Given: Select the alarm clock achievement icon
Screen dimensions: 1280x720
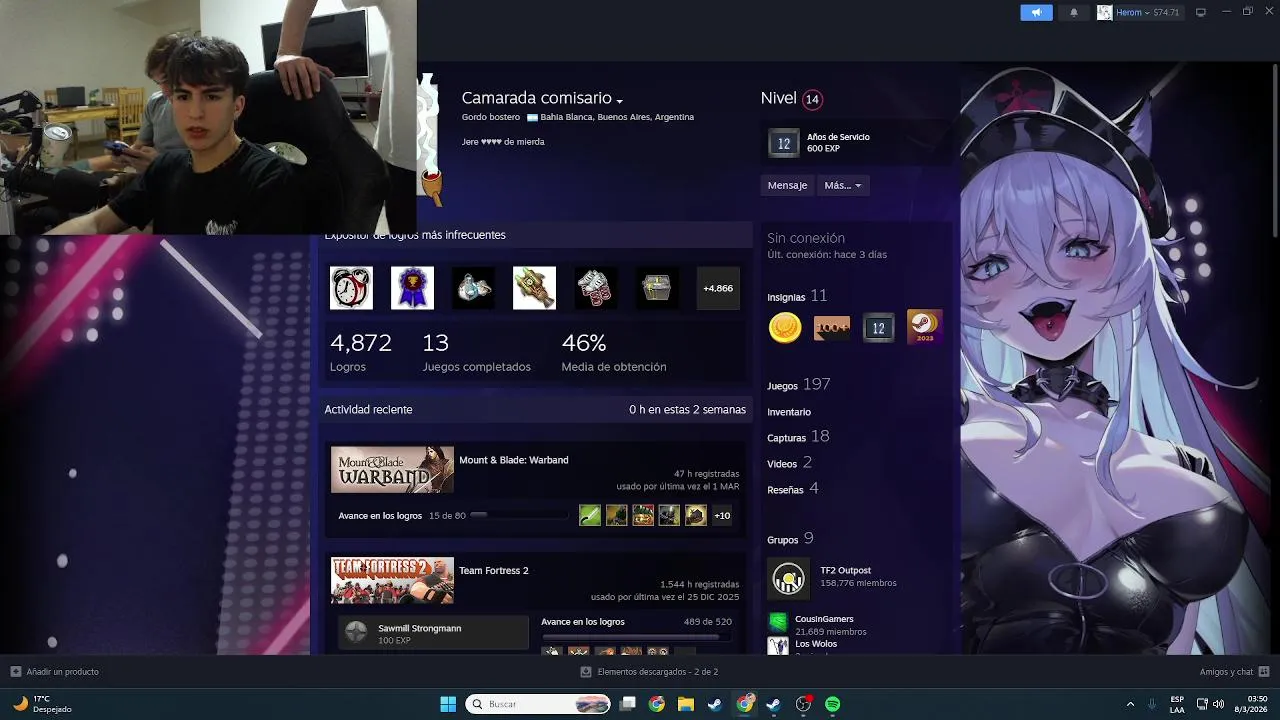Looking at the screenshot, I should tap(351, 288).
